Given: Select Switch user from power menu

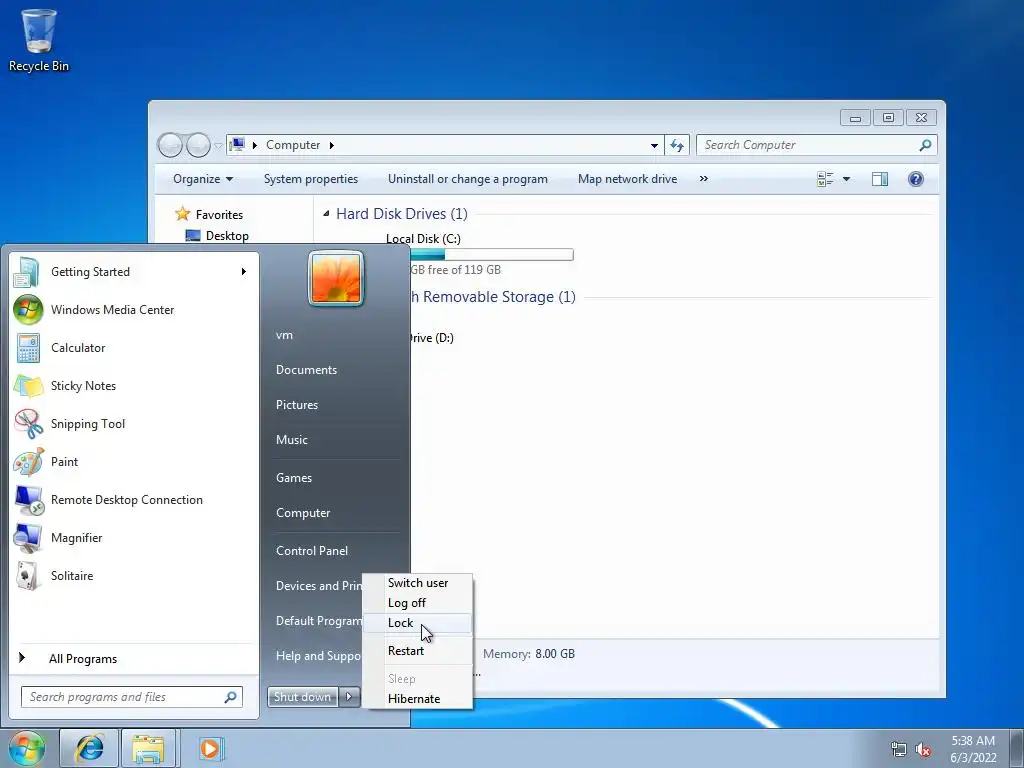Looking at the screenshot, I should (x=418, y=583).
